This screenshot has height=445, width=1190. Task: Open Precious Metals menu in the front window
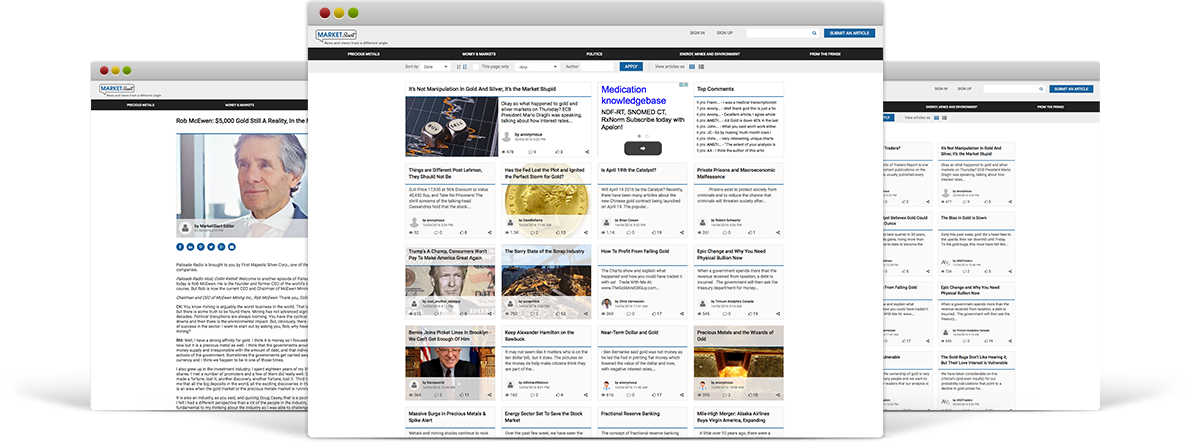pyautogui.click(x=364, y=55)
